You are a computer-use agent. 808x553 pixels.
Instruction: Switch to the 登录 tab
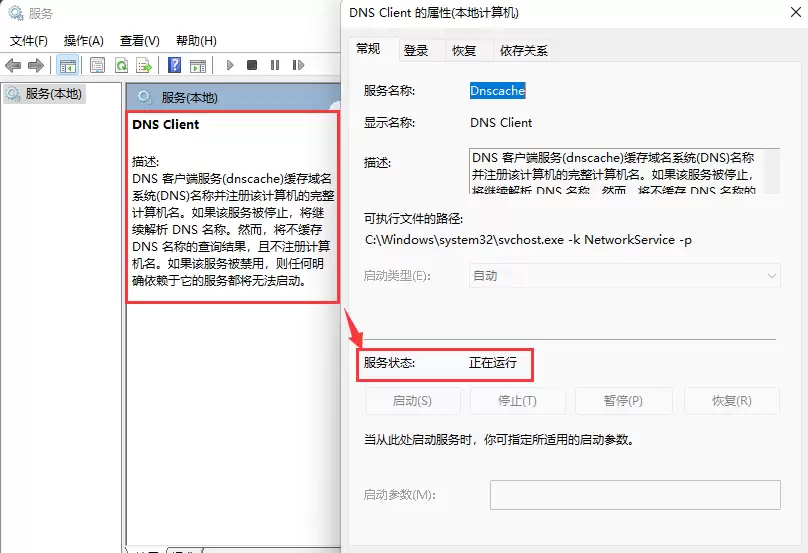[416, 51]
